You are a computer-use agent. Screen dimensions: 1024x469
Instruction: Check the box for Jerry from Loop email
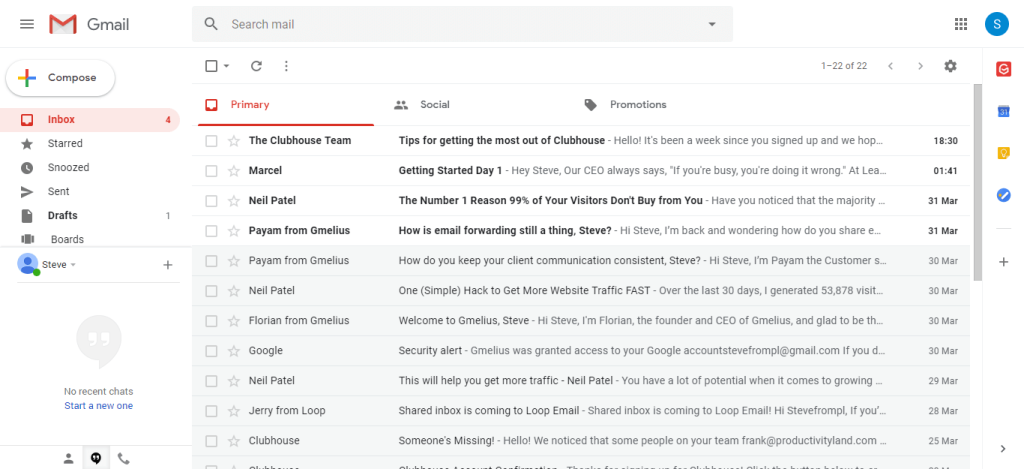(211, 411)
